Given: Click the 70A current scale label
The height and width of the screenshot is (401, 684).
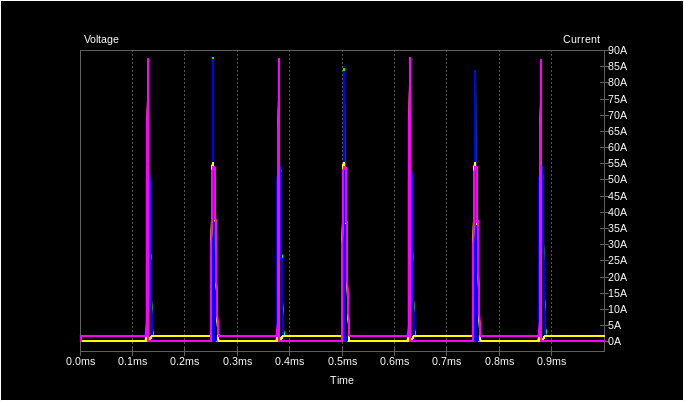Looking at the screenshot, I should click(617, 115).
